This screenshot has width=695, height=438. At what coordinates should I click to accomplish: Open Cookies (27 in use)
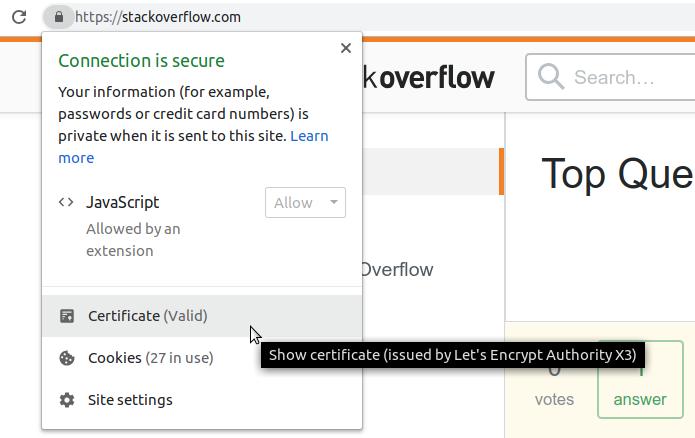point(202,358)
